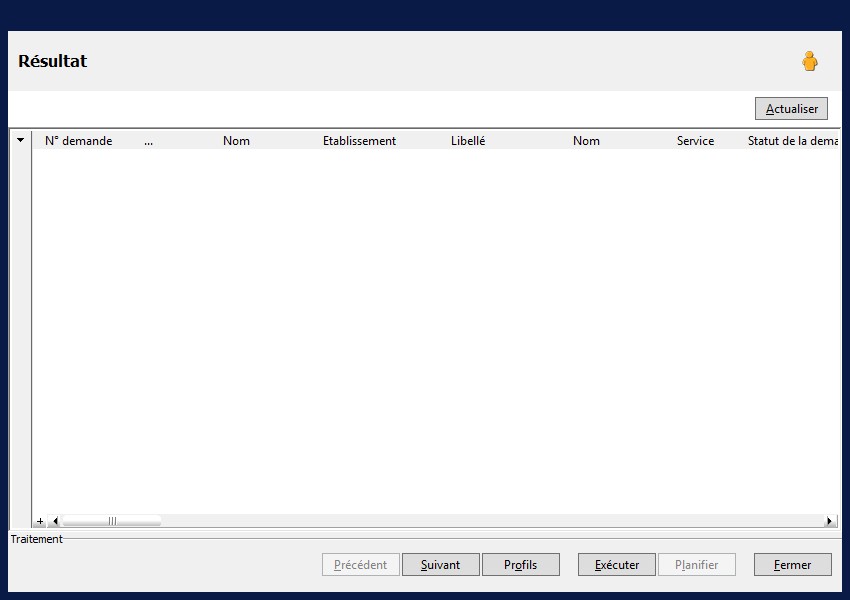Click the Suivant button
850x600 pixels.
(441, 565)
